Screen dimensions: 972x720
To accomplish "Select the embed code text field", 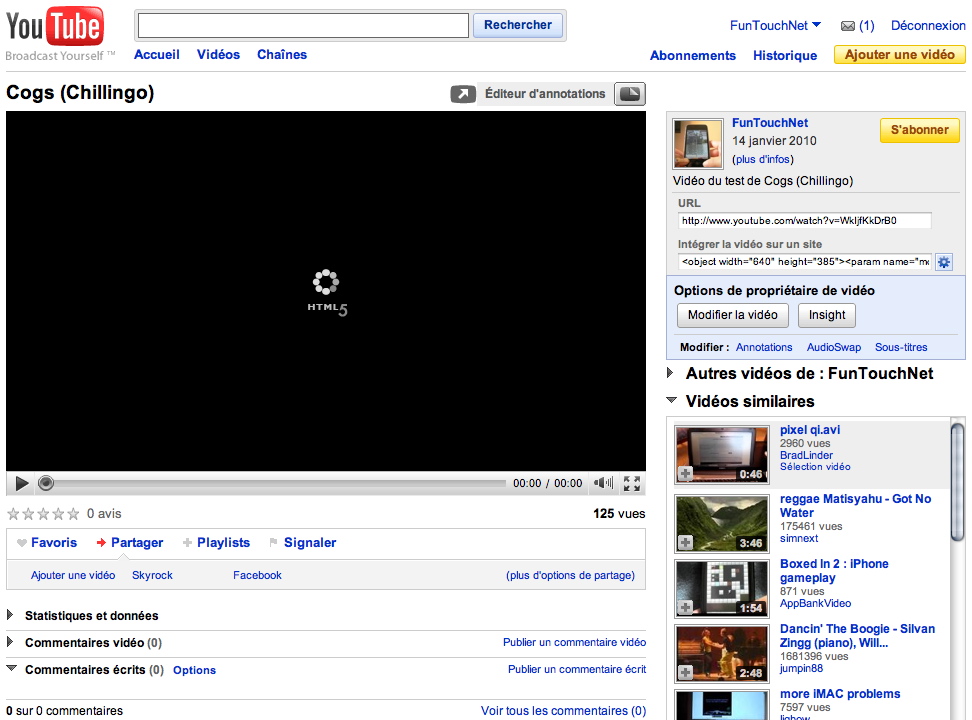I will 805,262.
